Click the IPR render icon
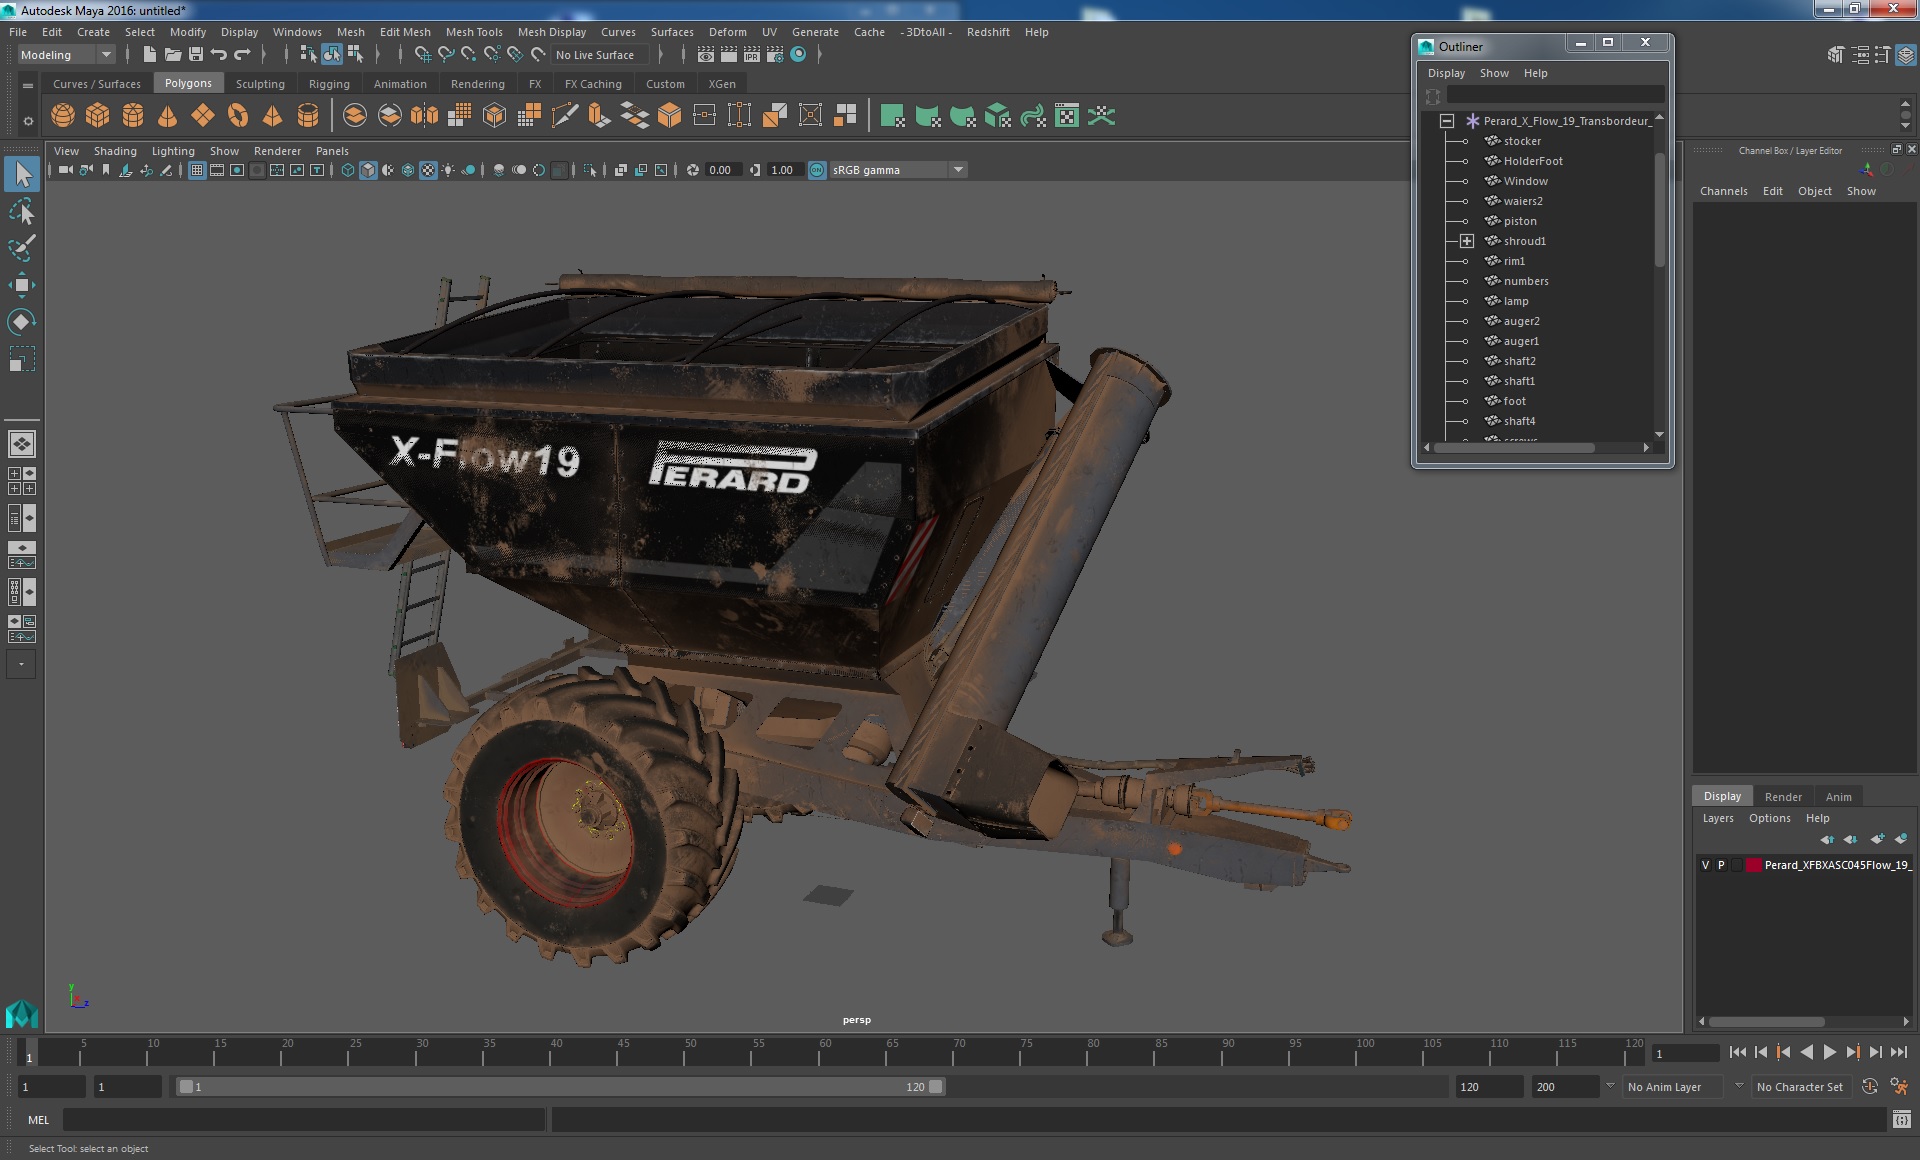 [752, 55]
